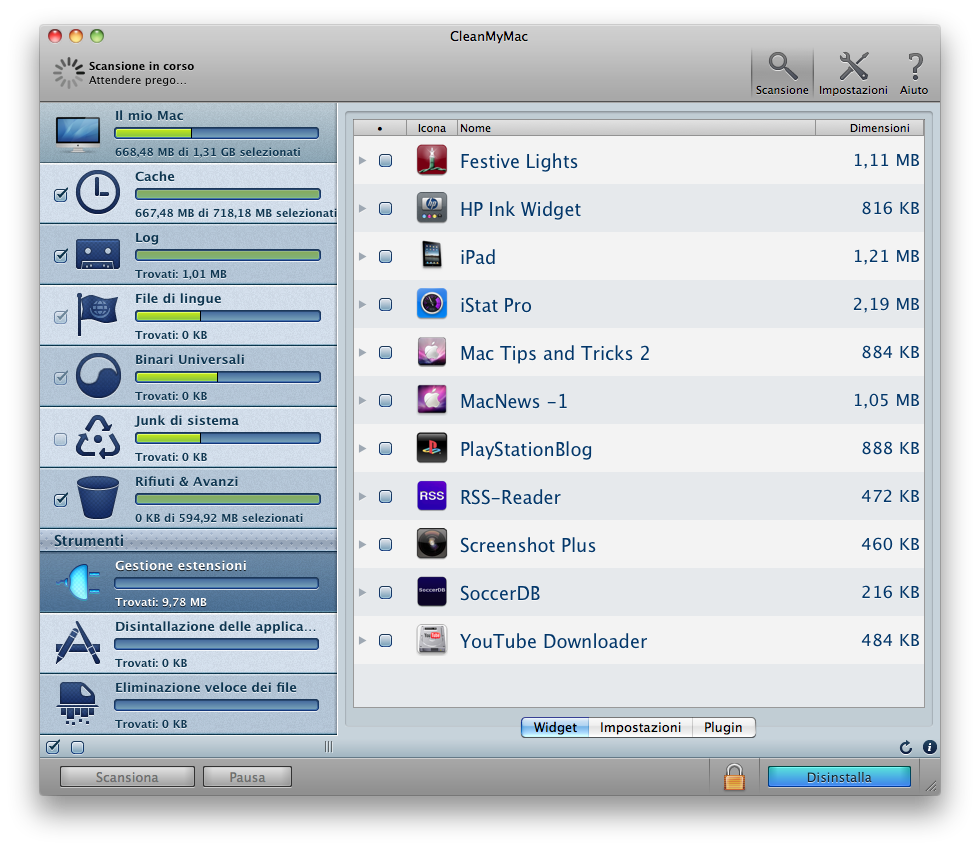Expand the PlayStationBlog disclosure triangle
The width and height of the screenshot is (980, 850).
(363, 449)
